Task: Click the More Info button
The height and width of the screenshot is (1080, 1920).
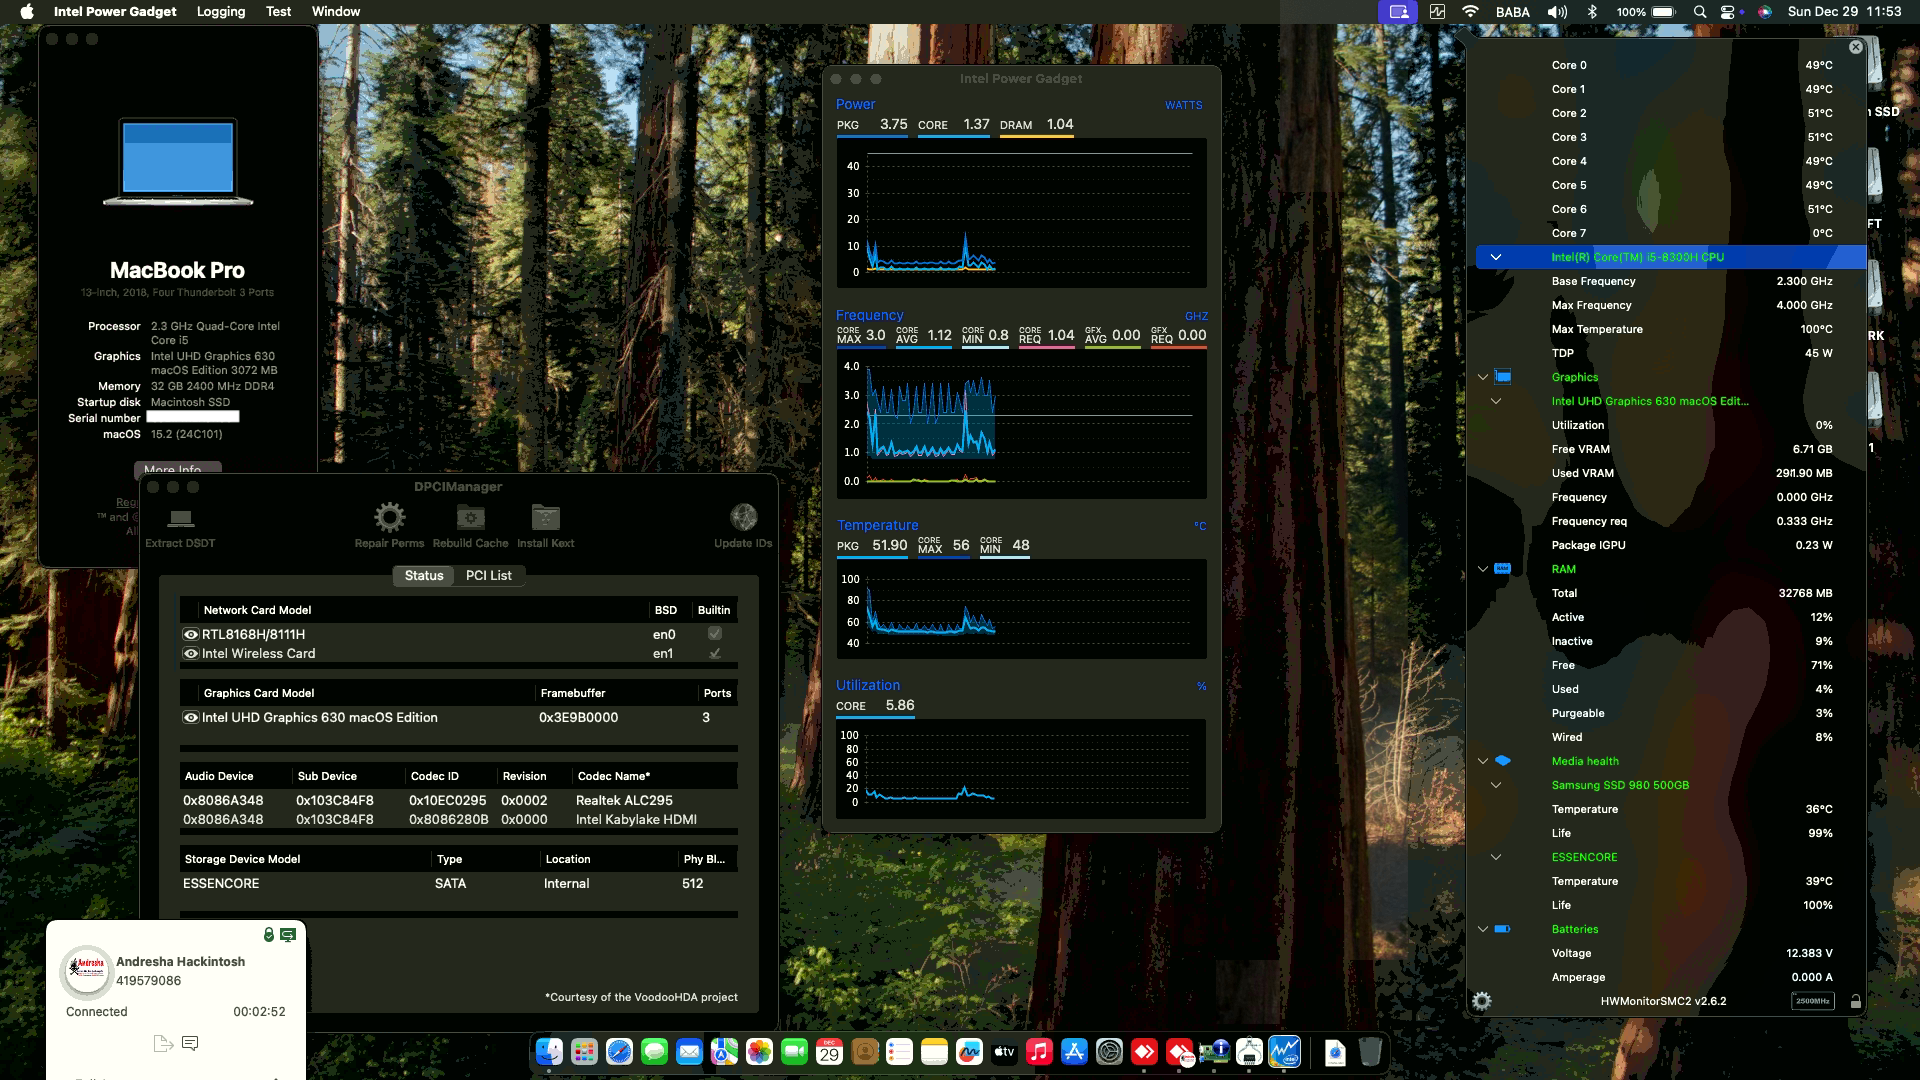Action: tap(176, 470)
